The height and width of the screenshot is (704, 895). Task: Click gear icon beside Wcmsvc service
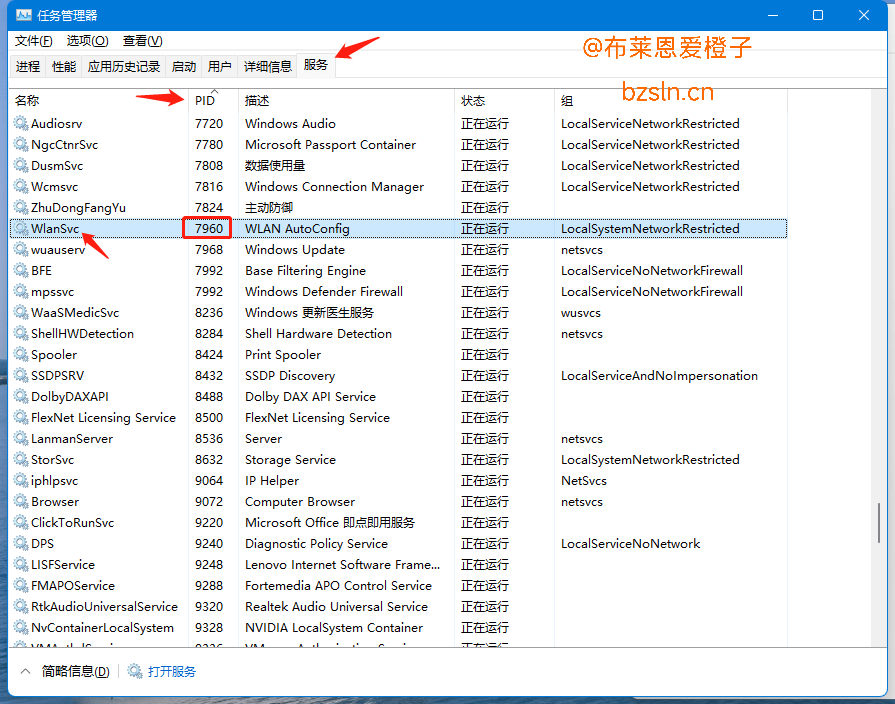click(x=21, y=187)
